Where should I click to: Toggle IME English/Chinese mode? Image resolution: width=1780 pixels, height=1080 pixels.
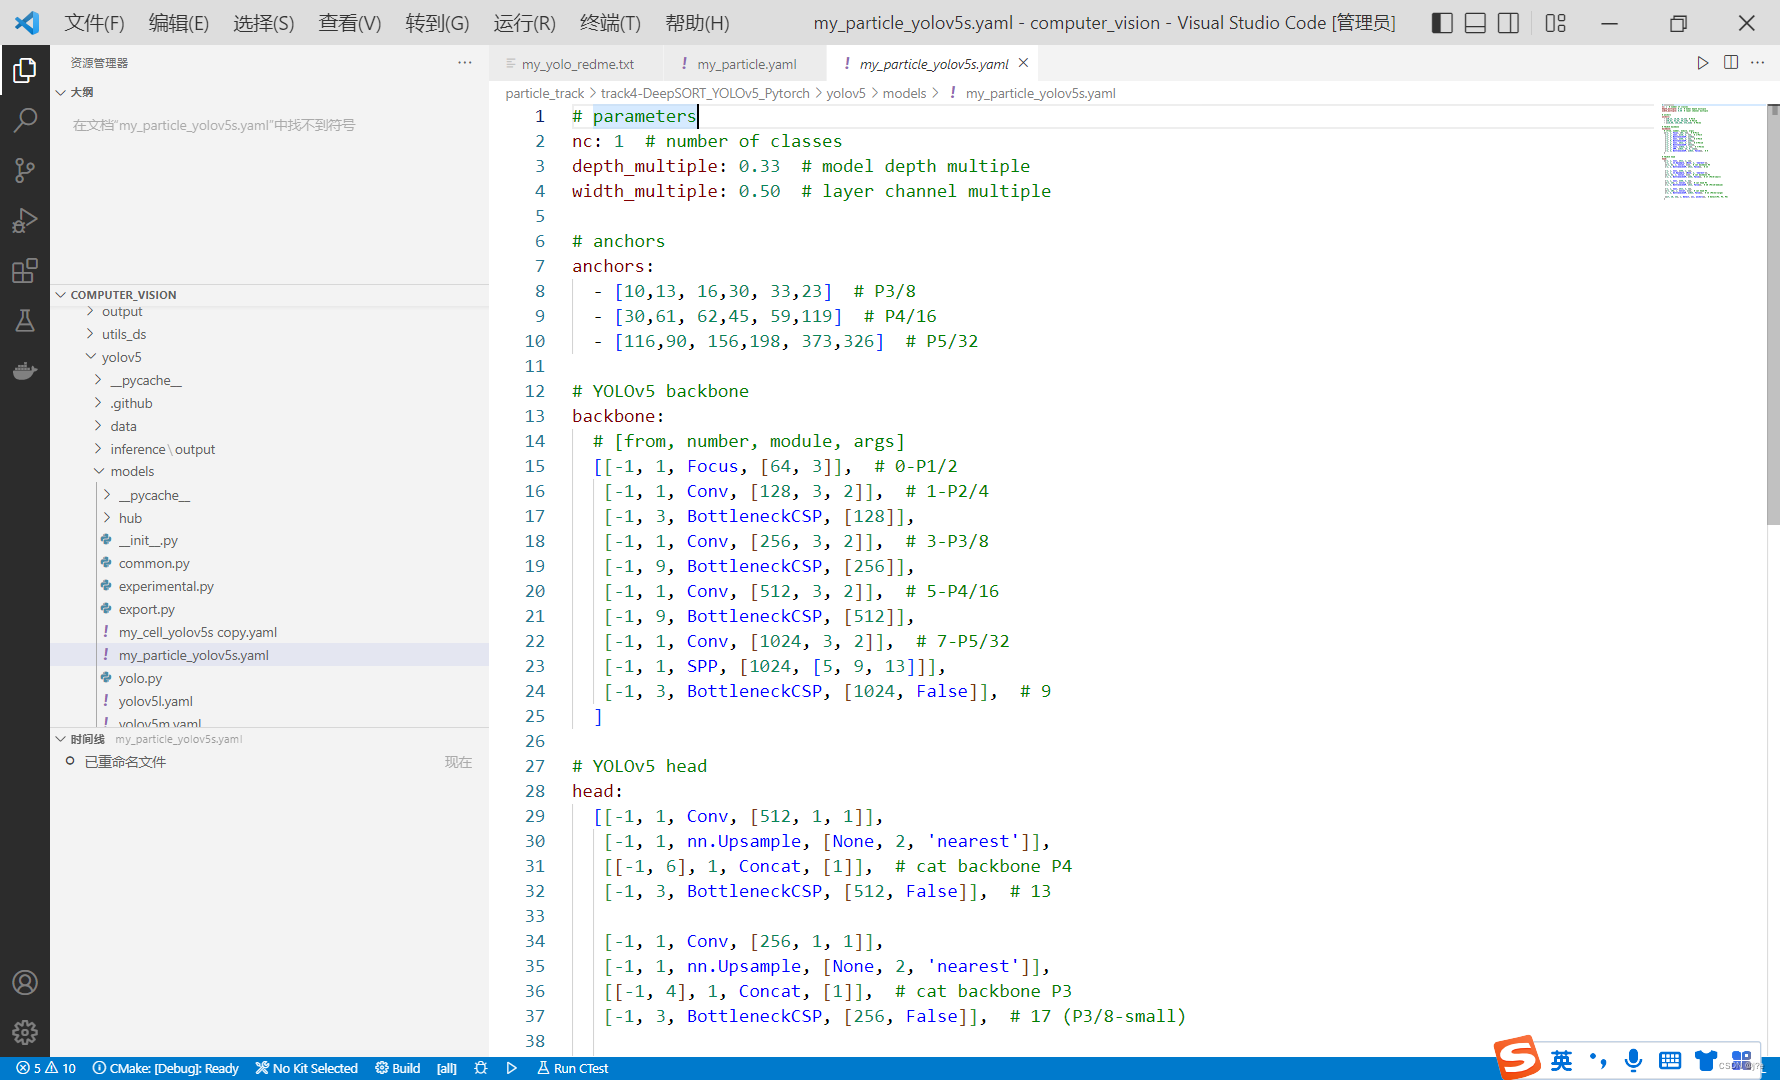click(1561, 1060)
